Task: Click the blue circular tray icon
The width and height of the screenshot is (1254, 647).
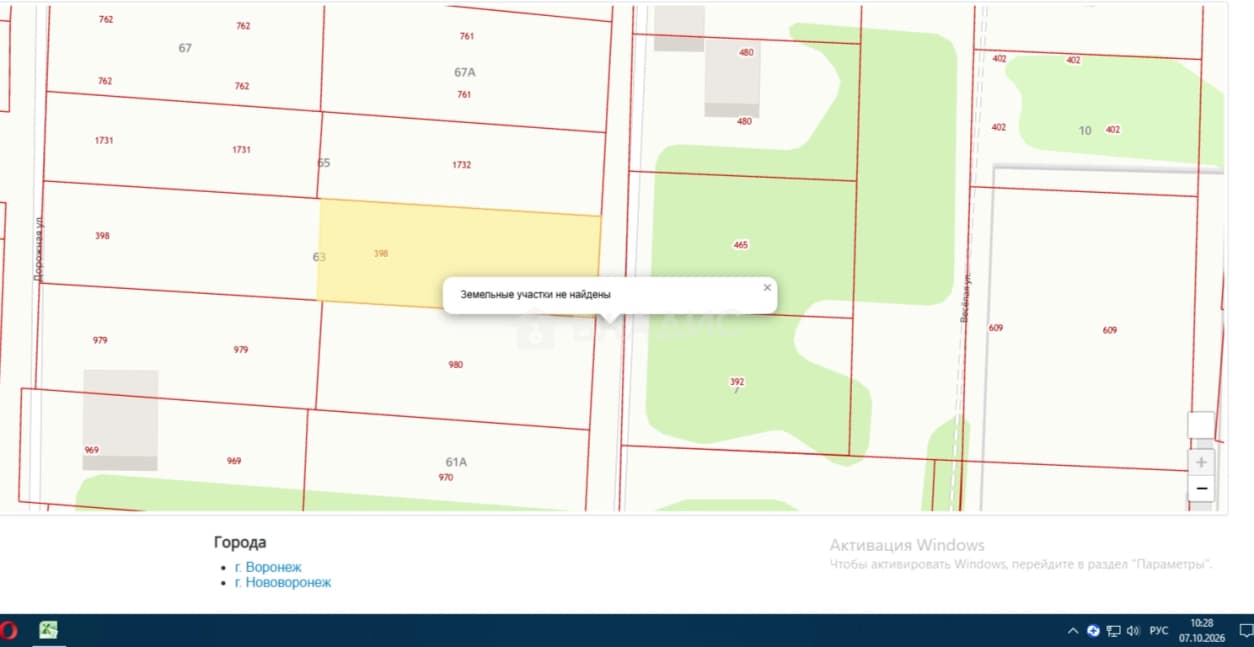Action: point(1093,631)
